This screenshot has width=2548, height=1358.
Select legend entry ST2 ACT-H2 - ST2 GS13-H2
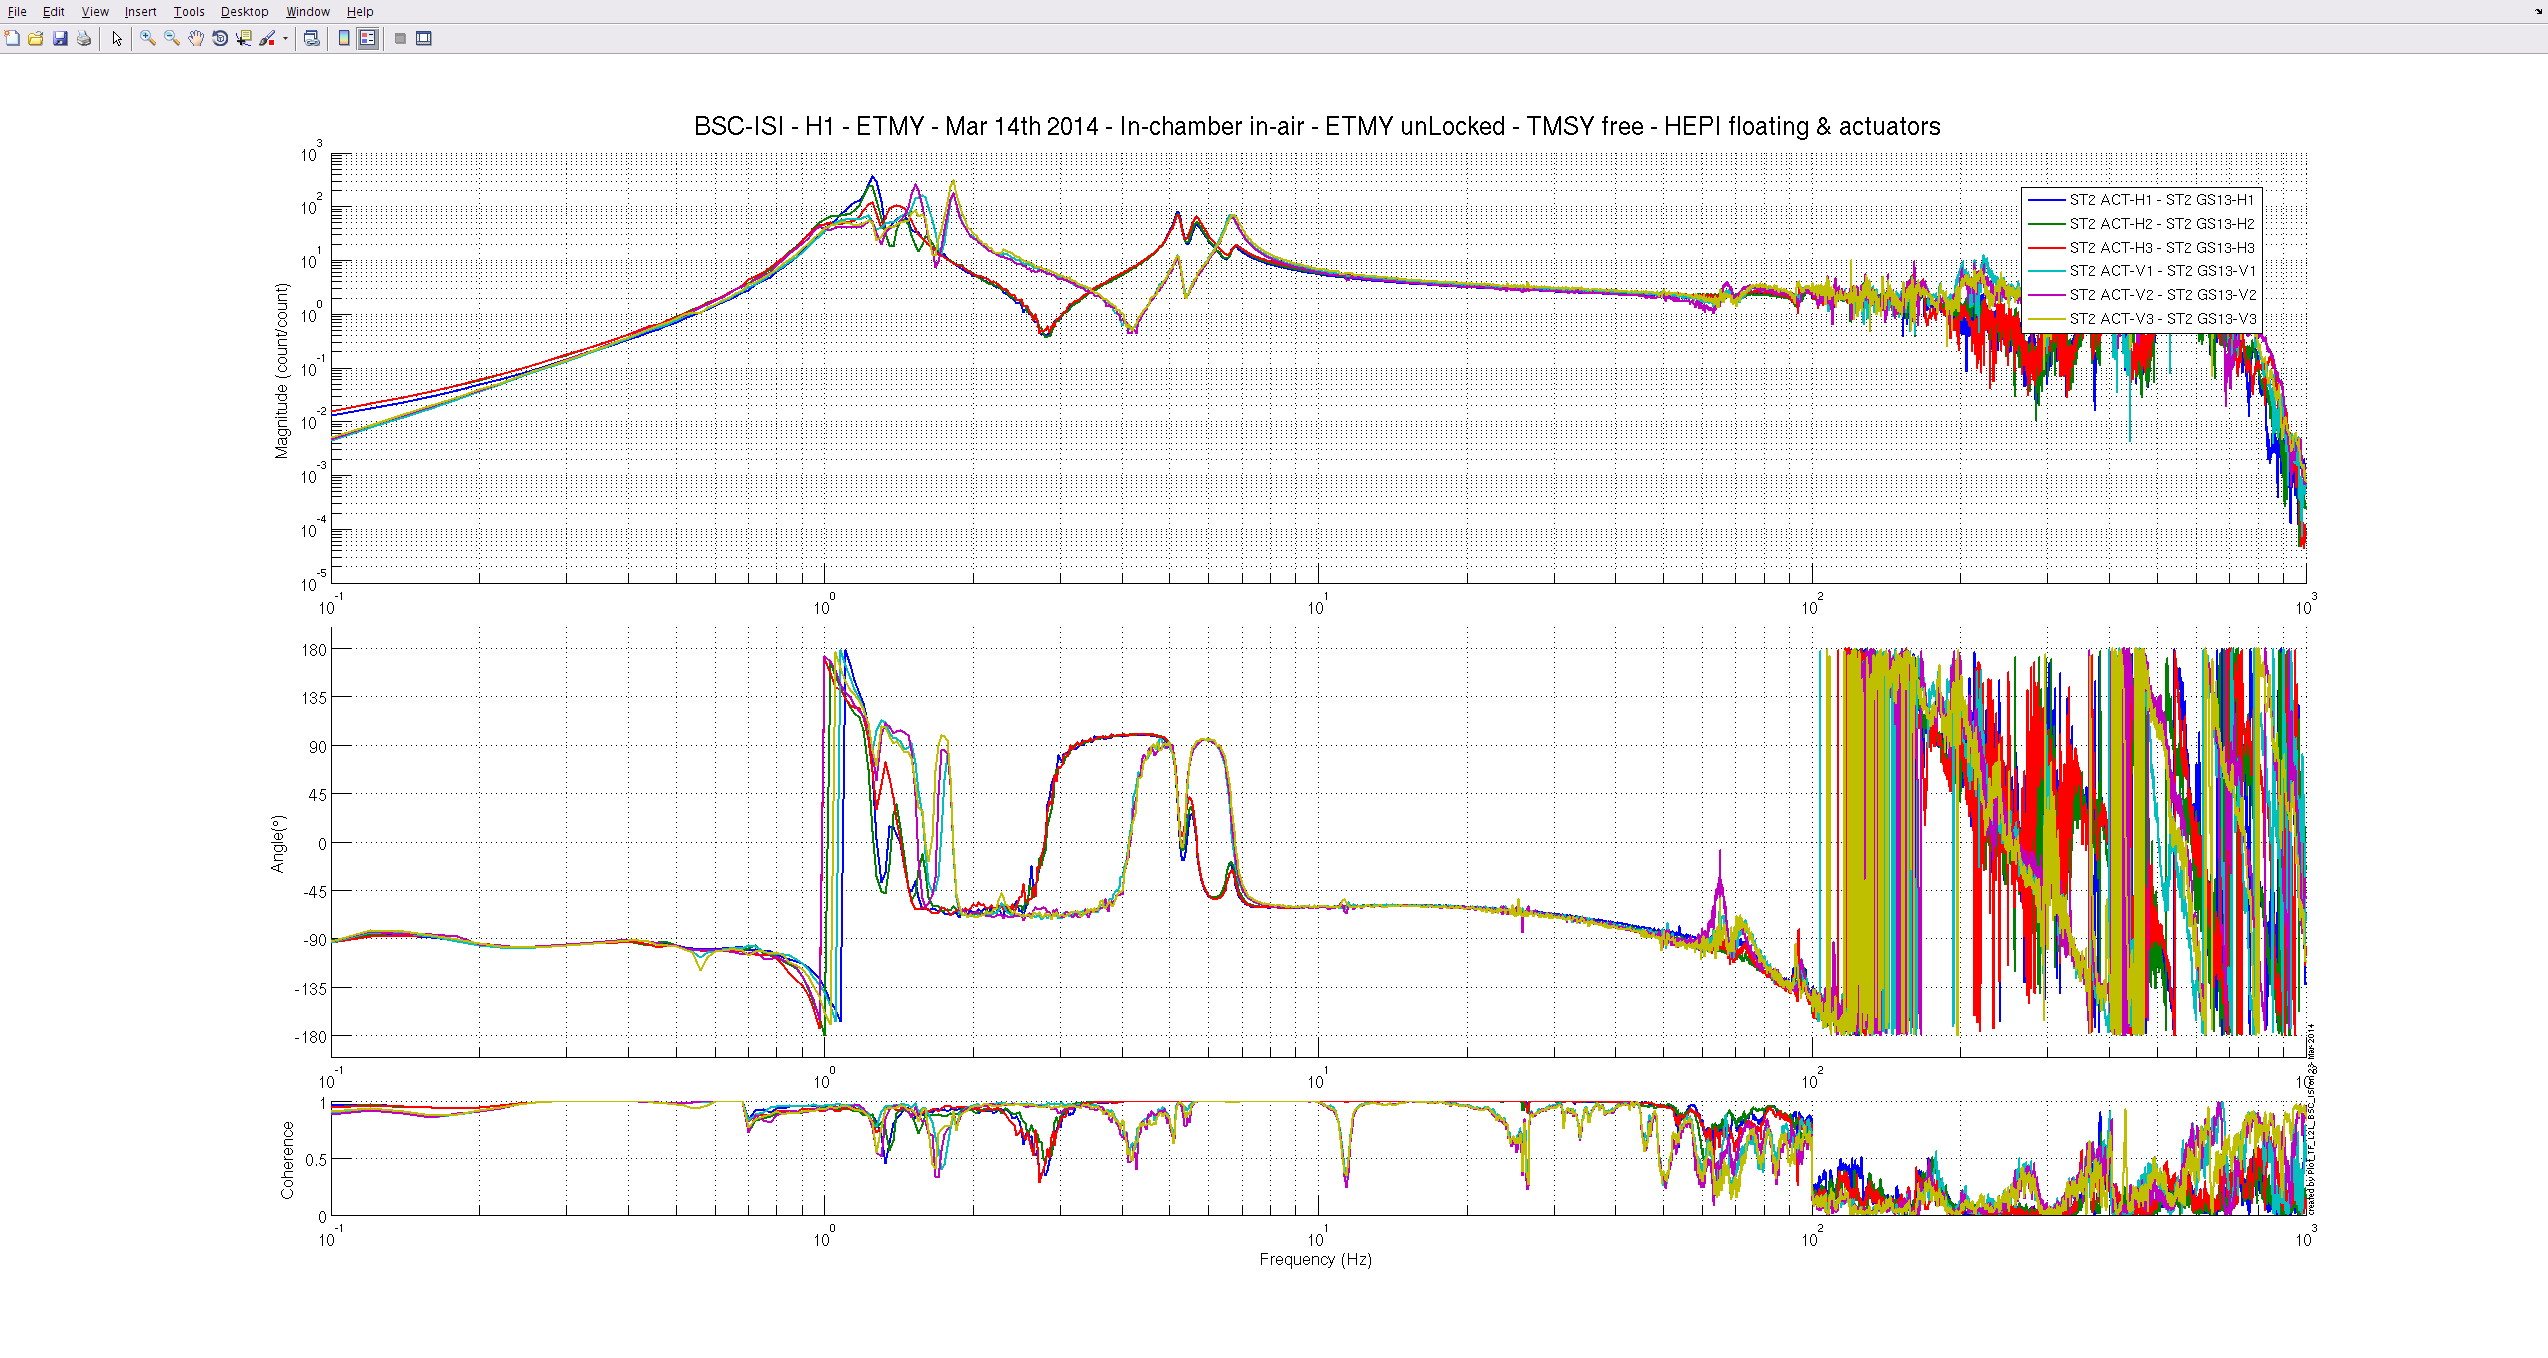tap(2162, 224)
